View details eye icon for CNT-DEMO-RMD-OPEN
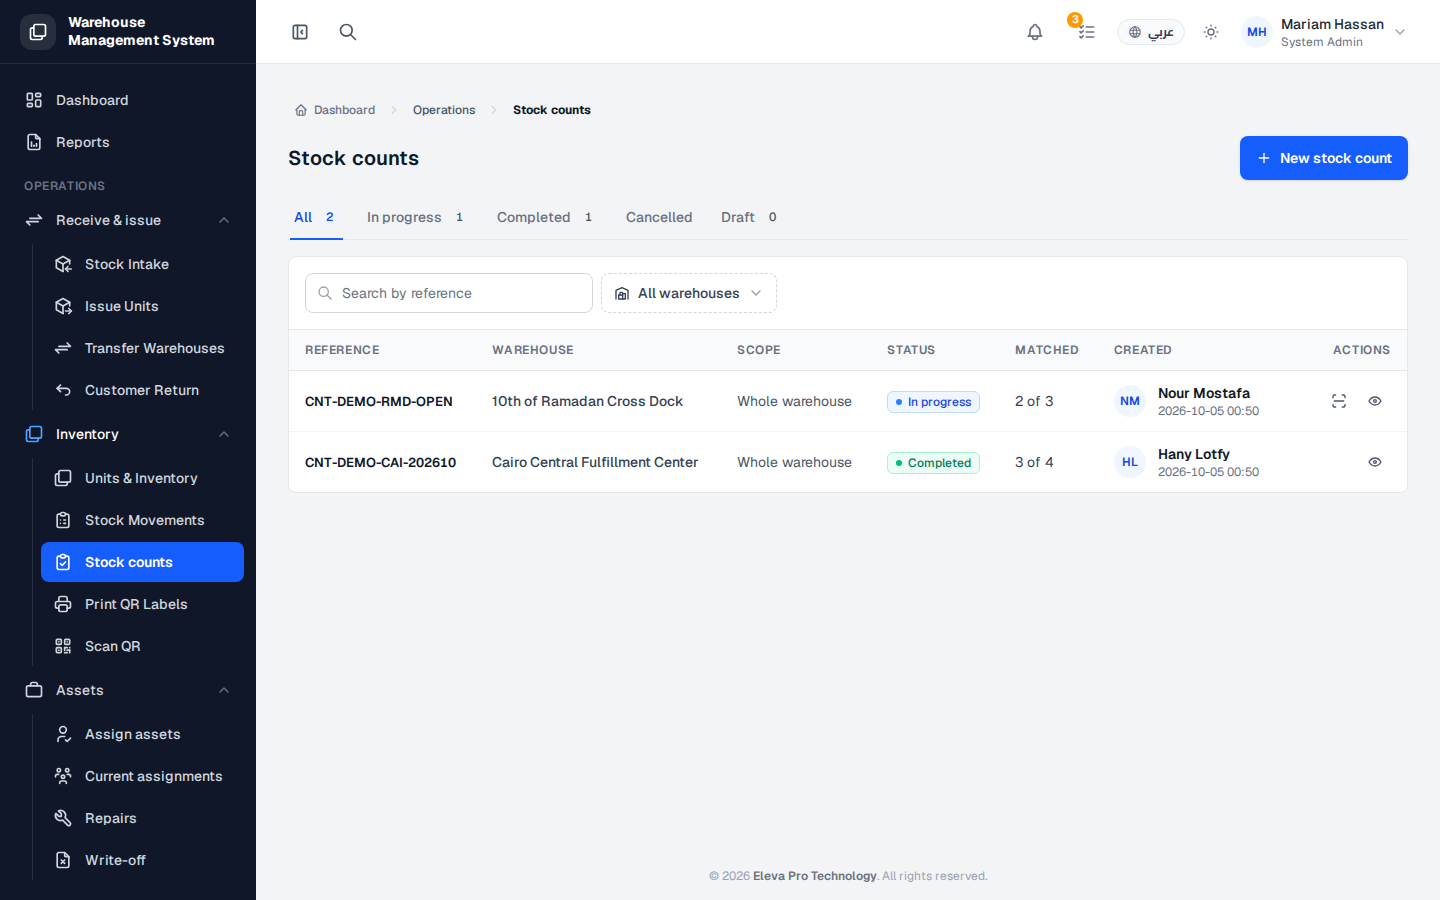1440x900 pixels. click(x=1375, y=401)
